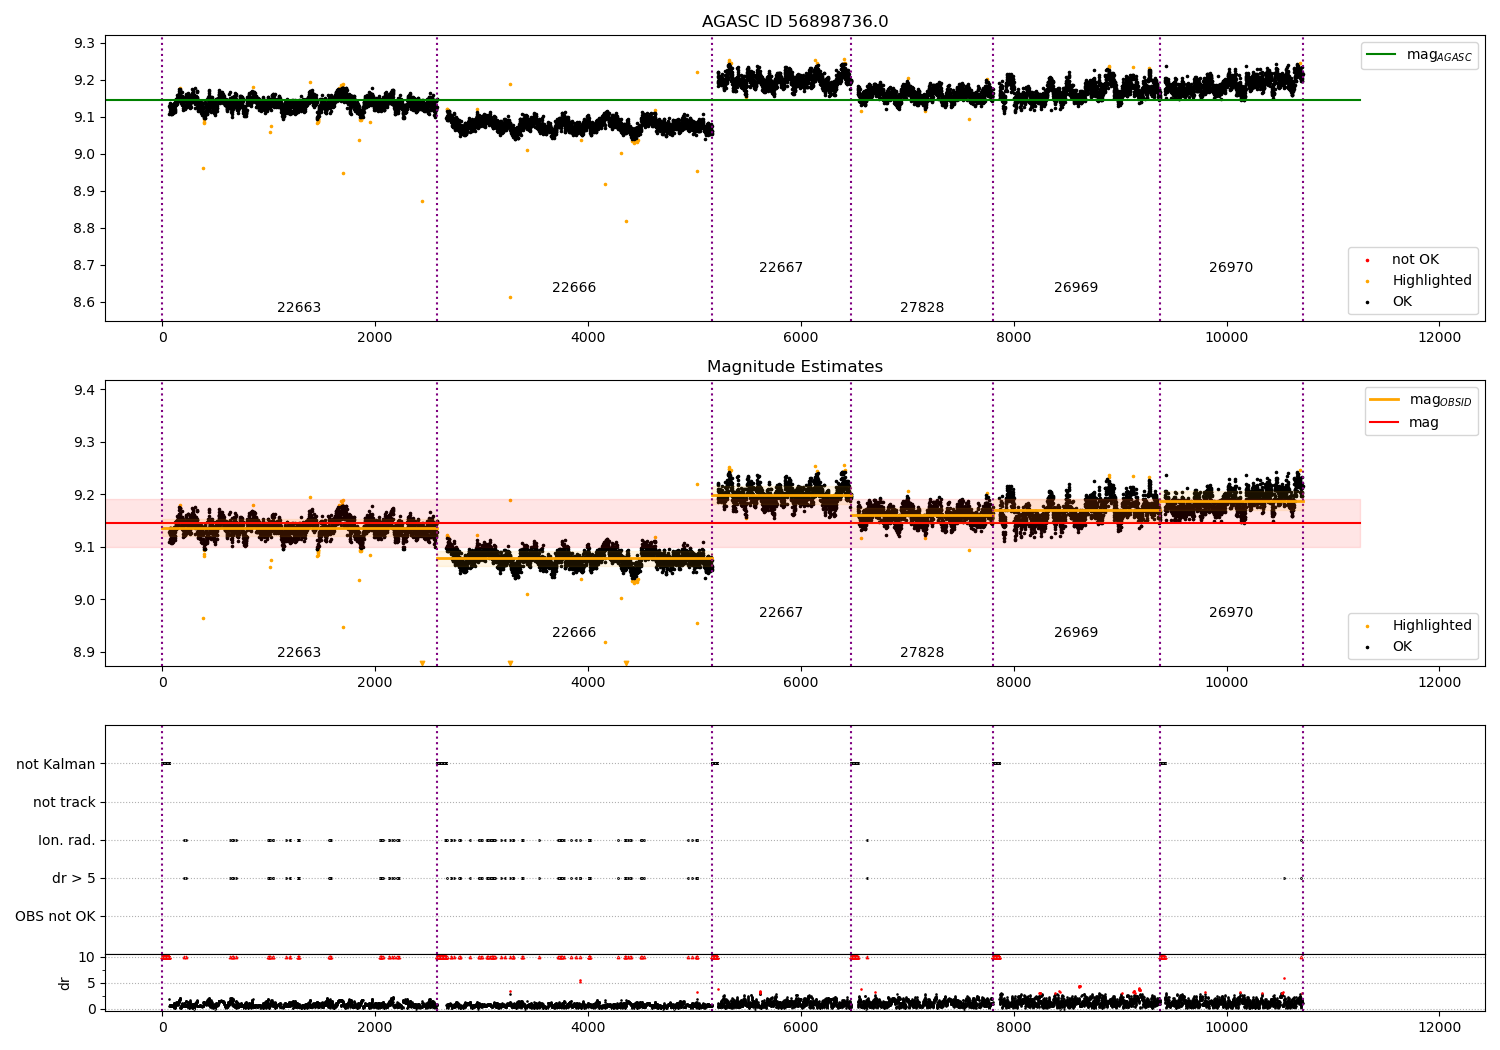Select the 8000 x-axis tick under the bottom plot
The image size is (1500, 1050).
pyautogui.click(x=1014, y=1027)
